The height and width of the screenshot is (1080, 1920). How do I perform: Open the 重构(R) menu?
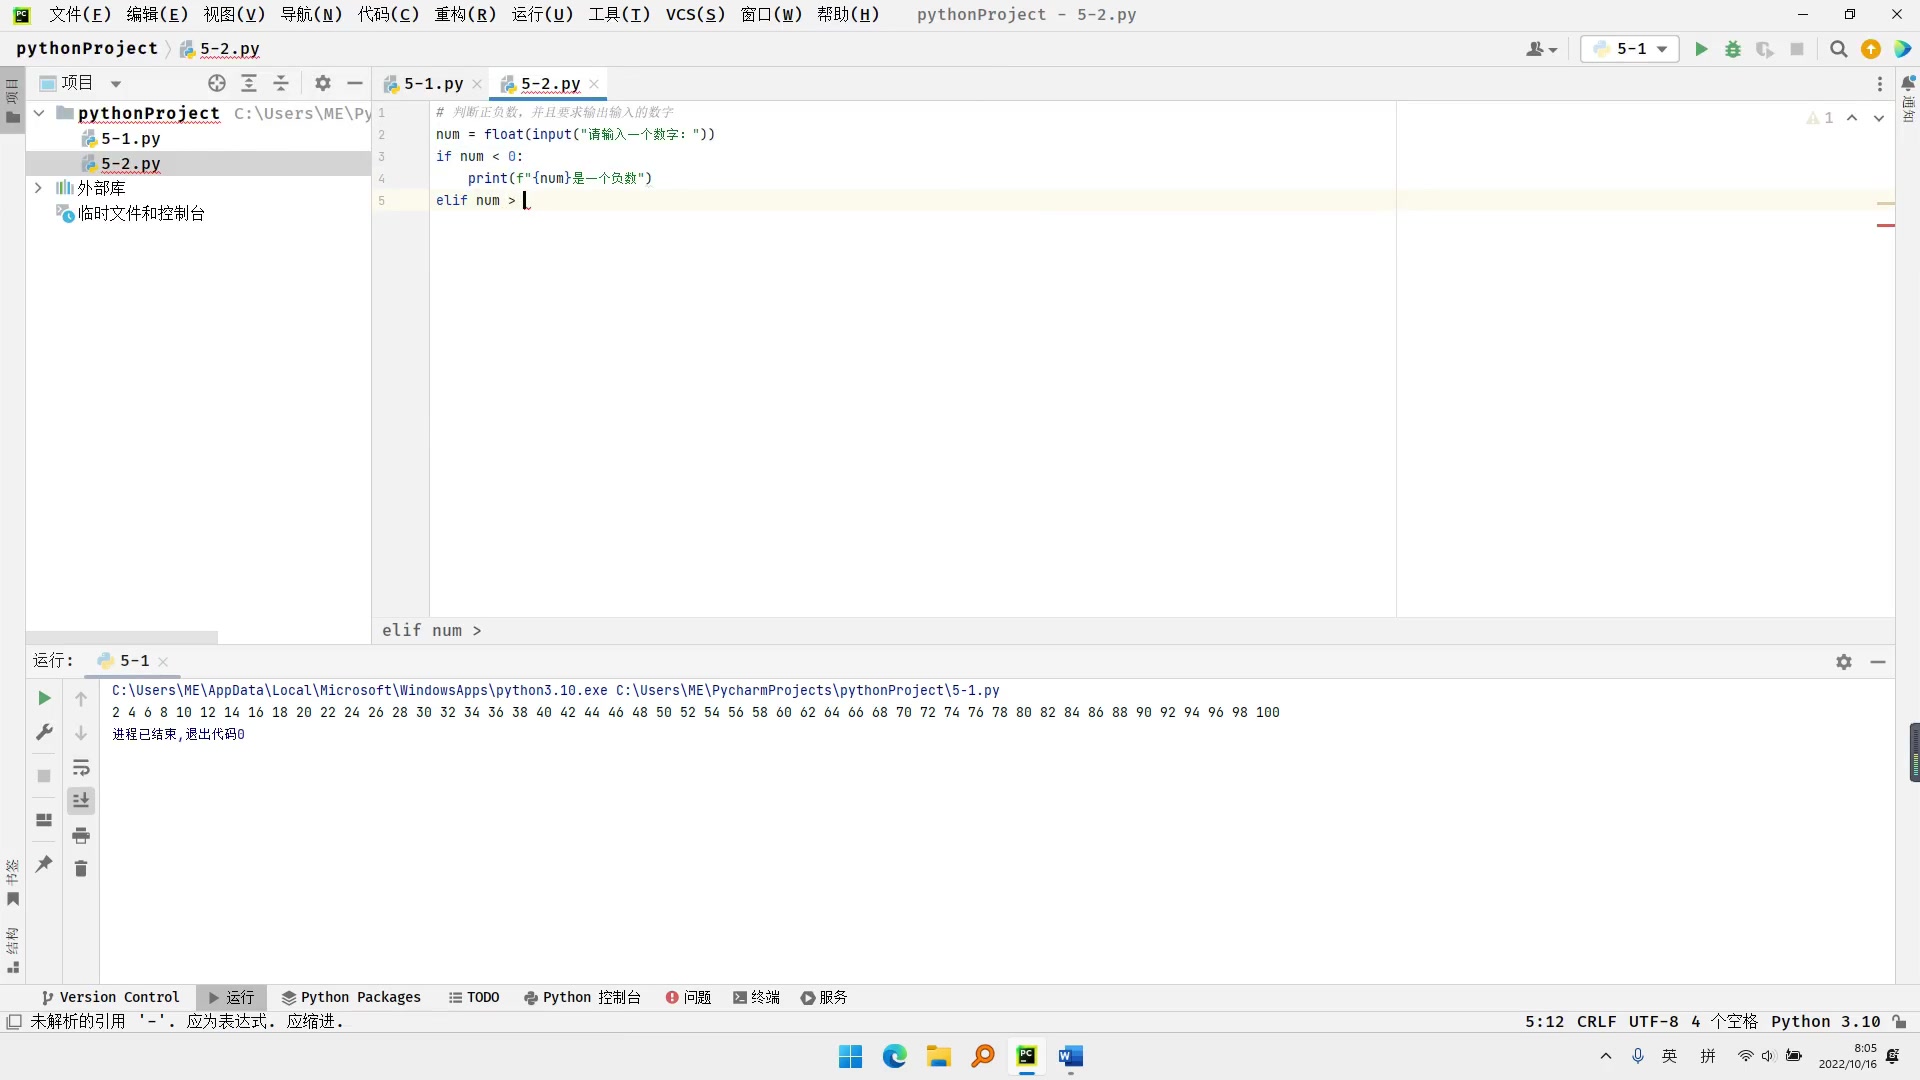coord(465,14)
